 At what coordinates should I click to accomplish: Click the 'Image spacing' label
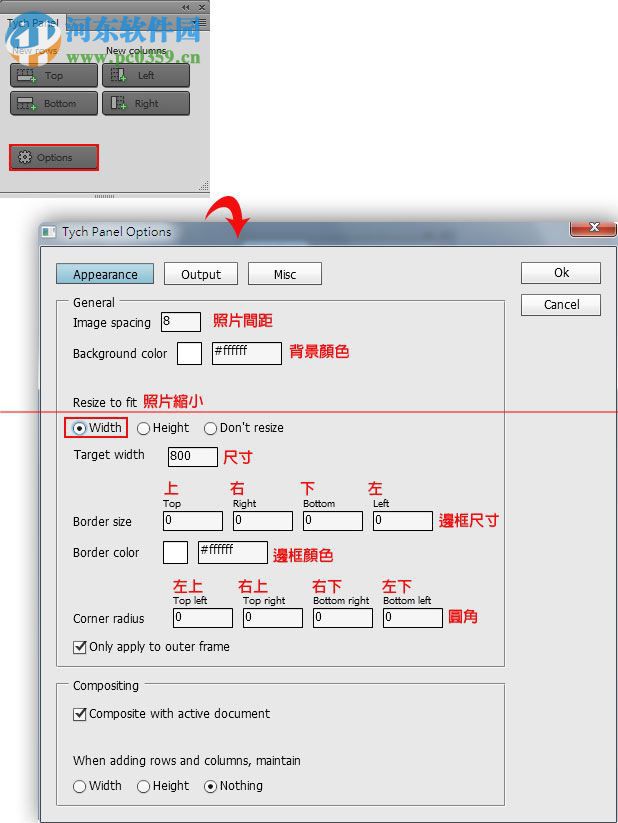[x=112, y=322]
